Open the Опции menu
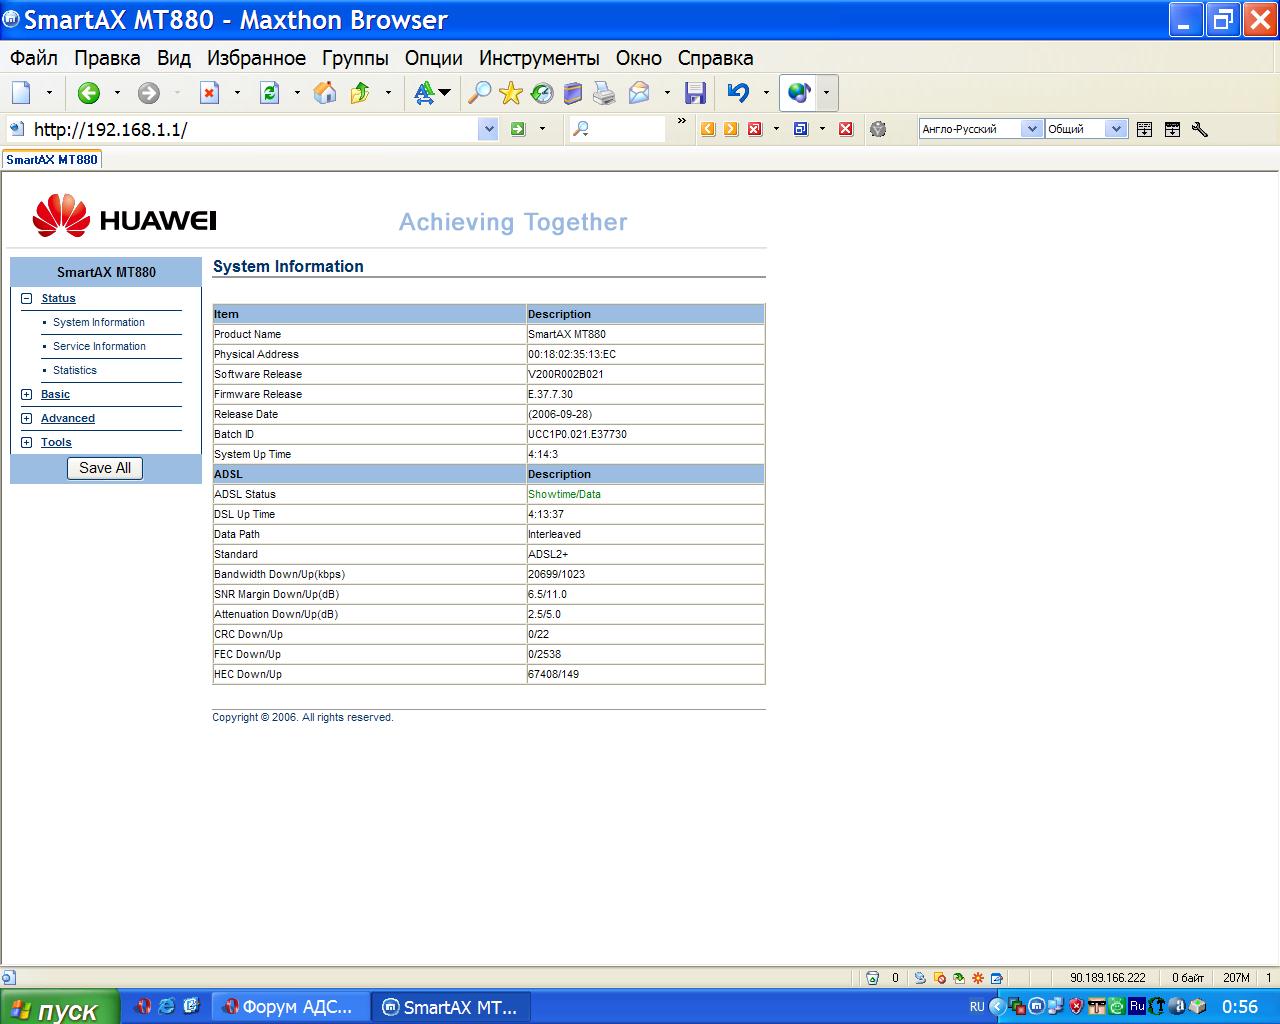Viewport: 1280px width, 1024px height. [x=433, y=58]
